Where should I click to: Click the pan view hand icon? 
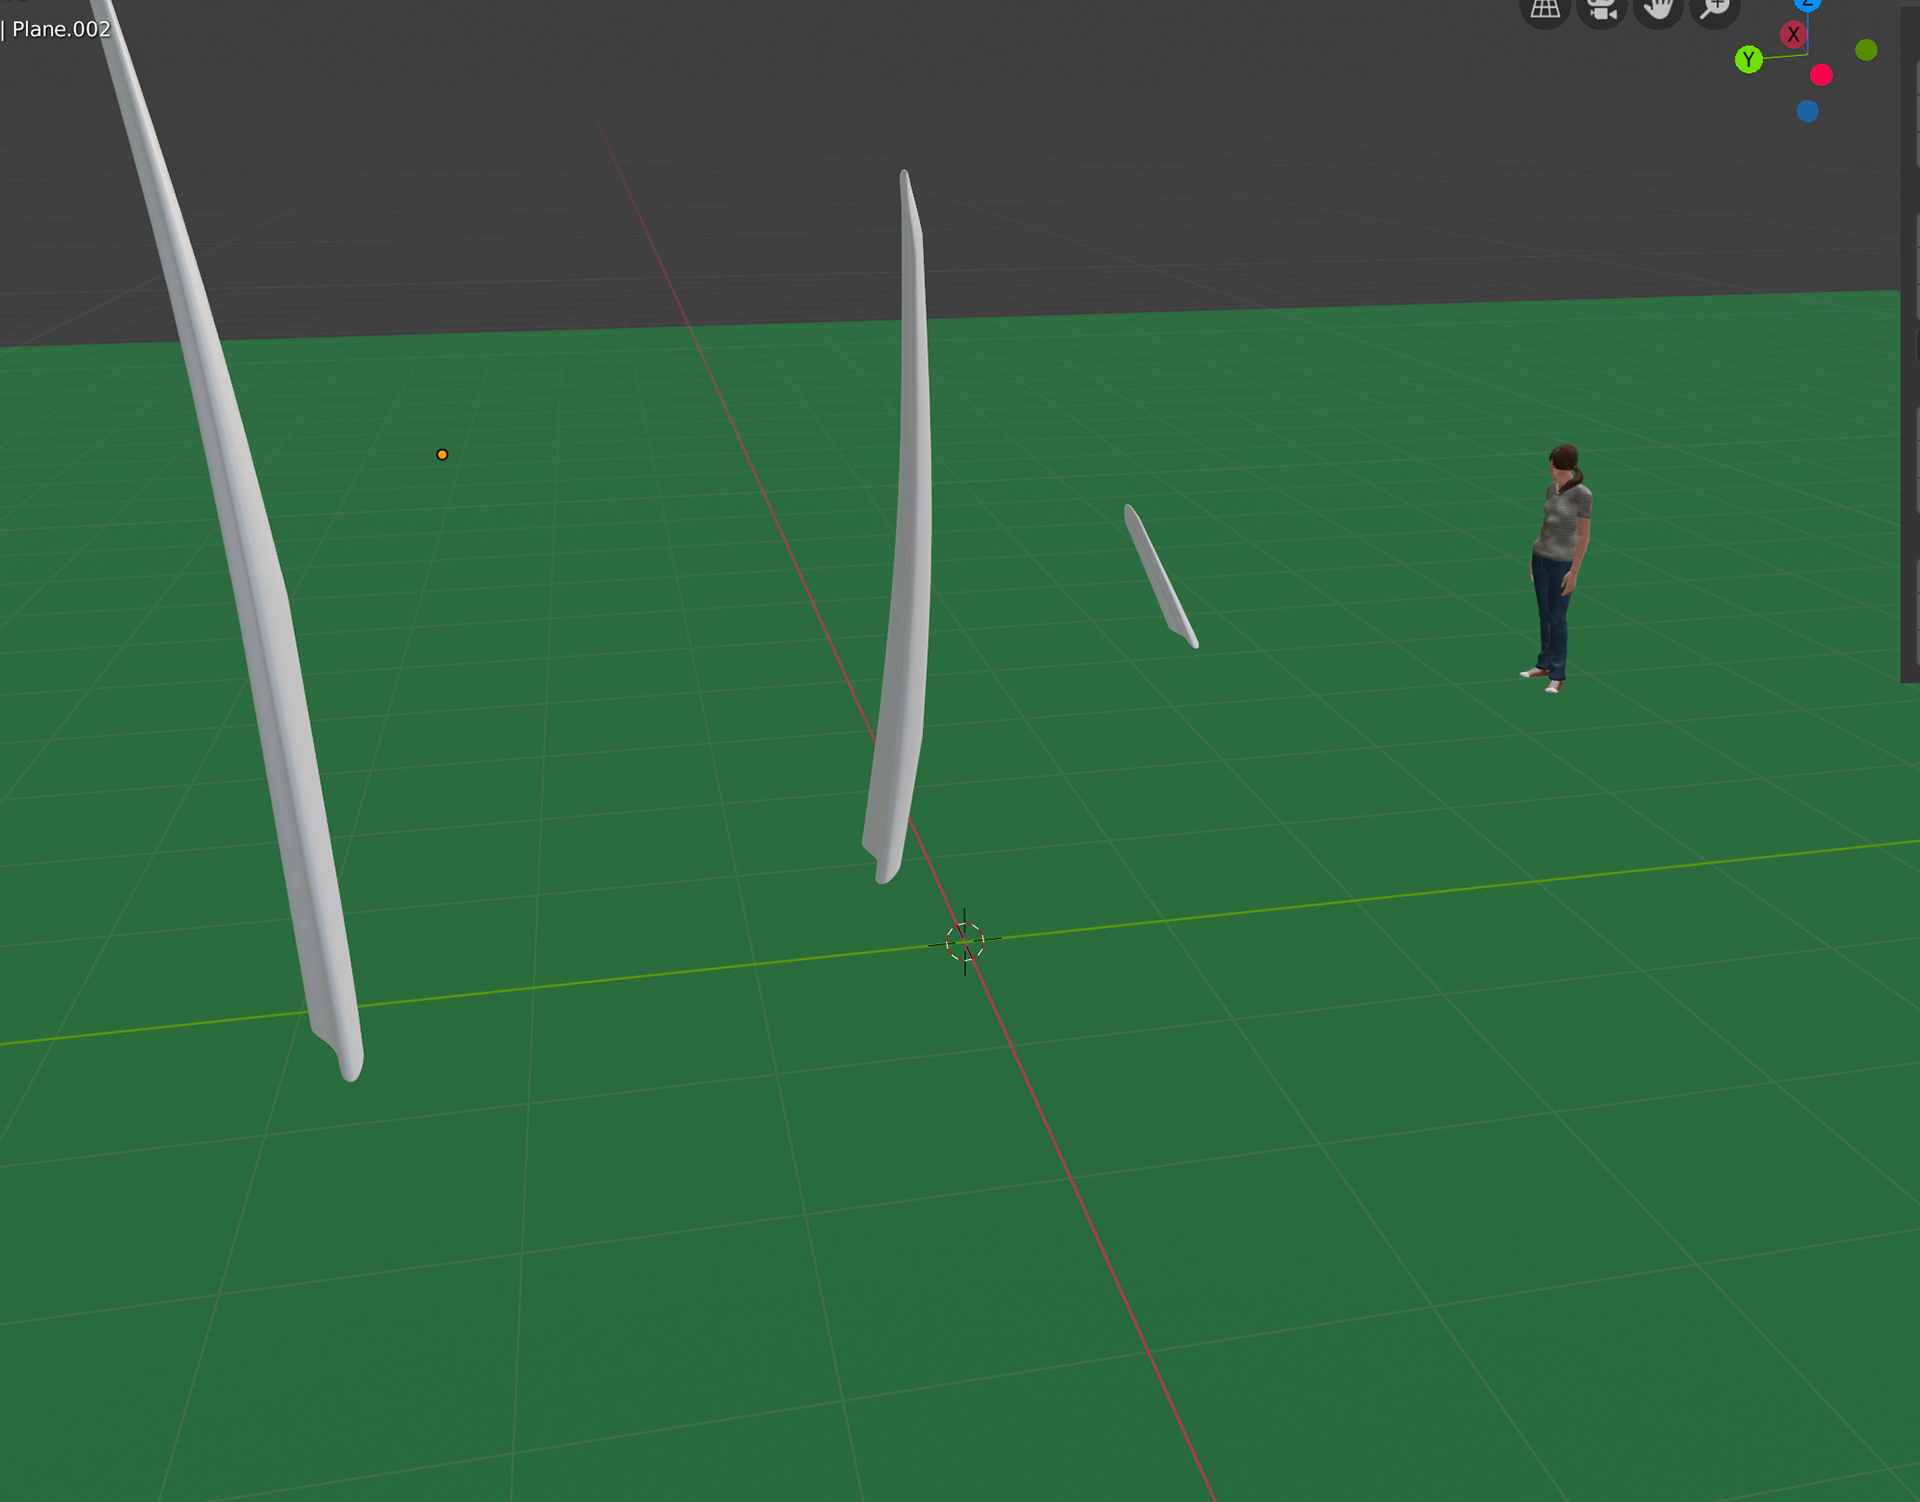pos(1659,9)
